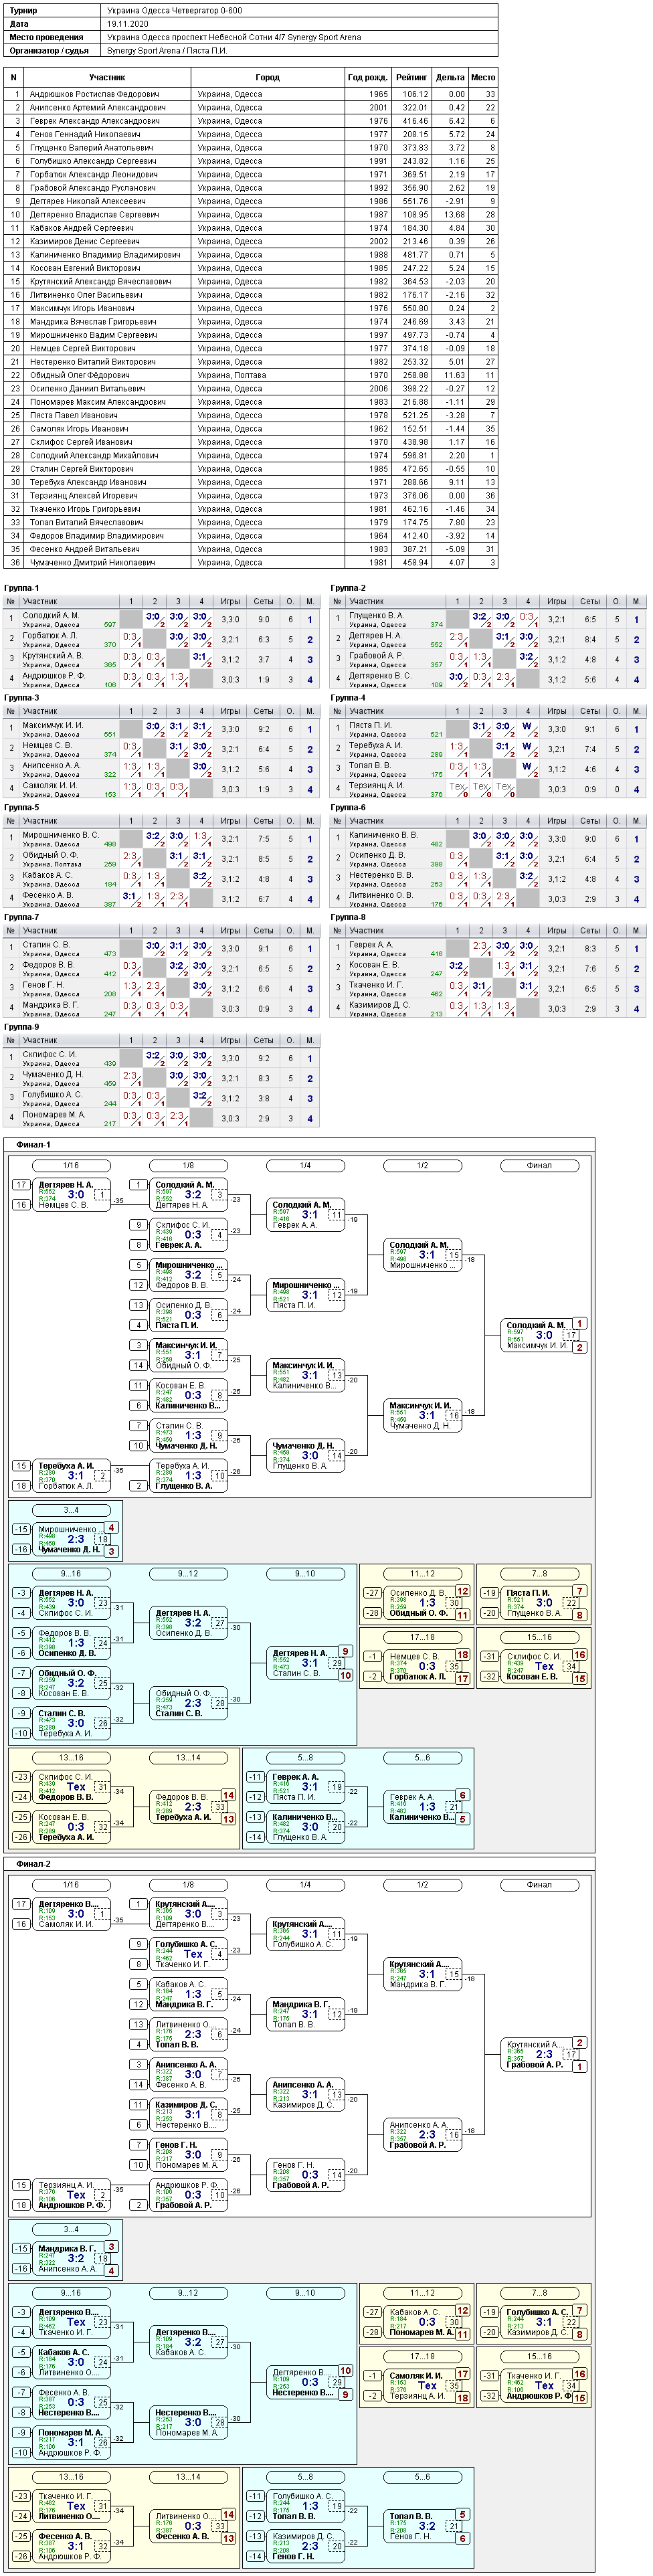Select participant Андрюшков Ростислав Федорович
653x2576 pixels.
click(x=93, y=94)
